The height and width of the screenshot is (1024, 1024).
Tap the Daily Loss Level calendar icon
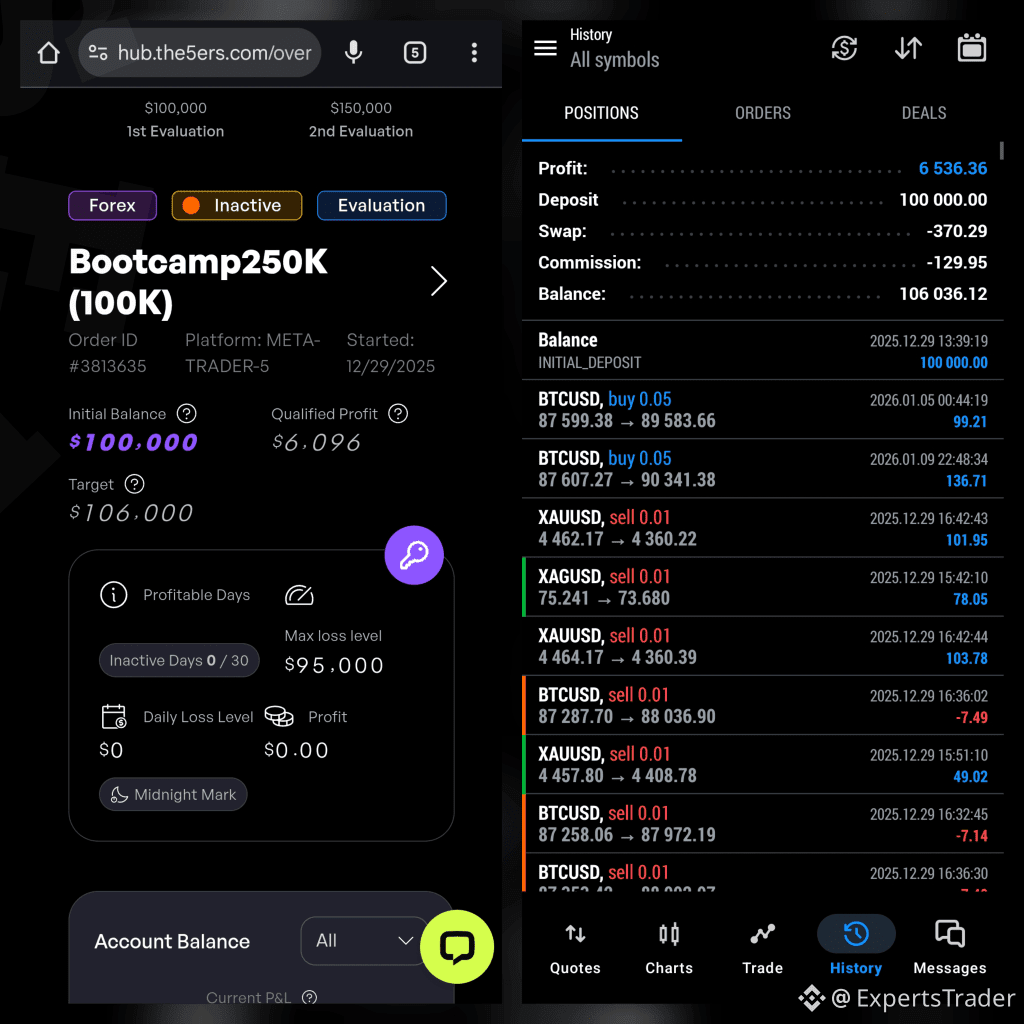point(114,716)
